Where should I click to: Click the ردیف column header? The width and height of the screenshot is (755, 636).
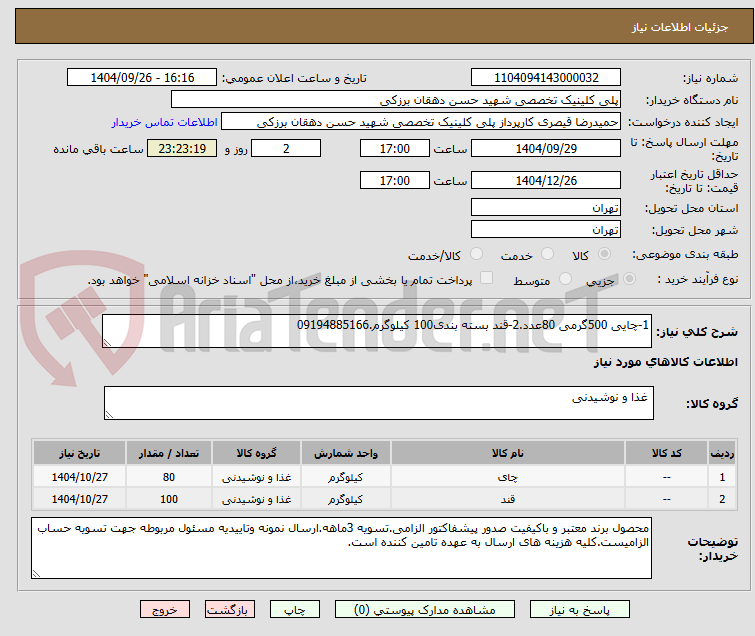tap(722, 453)
